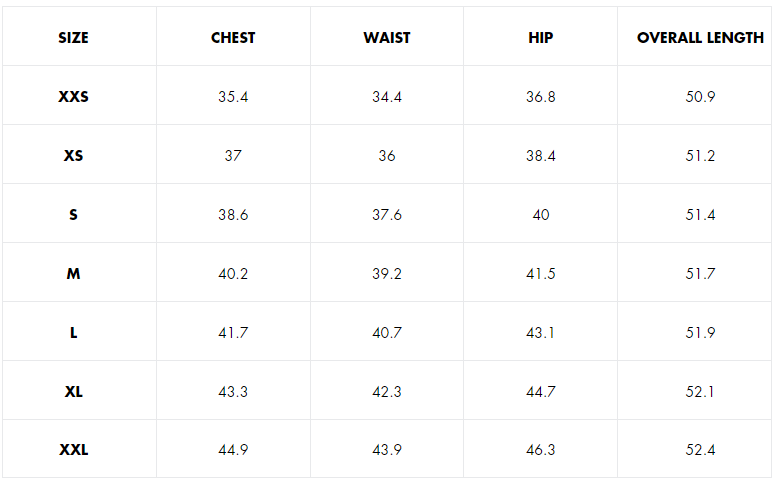Select the M size row label
Screen dimensions: 780x485
pyautogui.click(x=73, y=274)
